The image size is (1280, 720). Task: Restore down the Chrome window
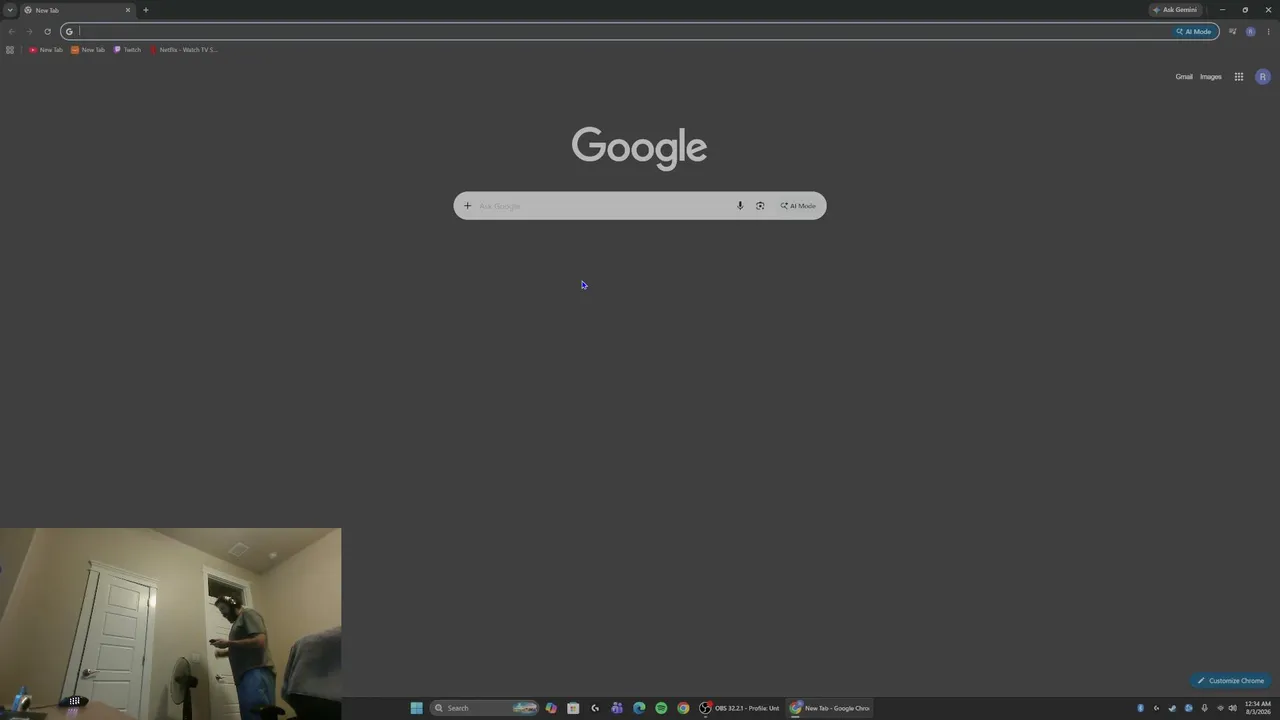[1245, 10]
